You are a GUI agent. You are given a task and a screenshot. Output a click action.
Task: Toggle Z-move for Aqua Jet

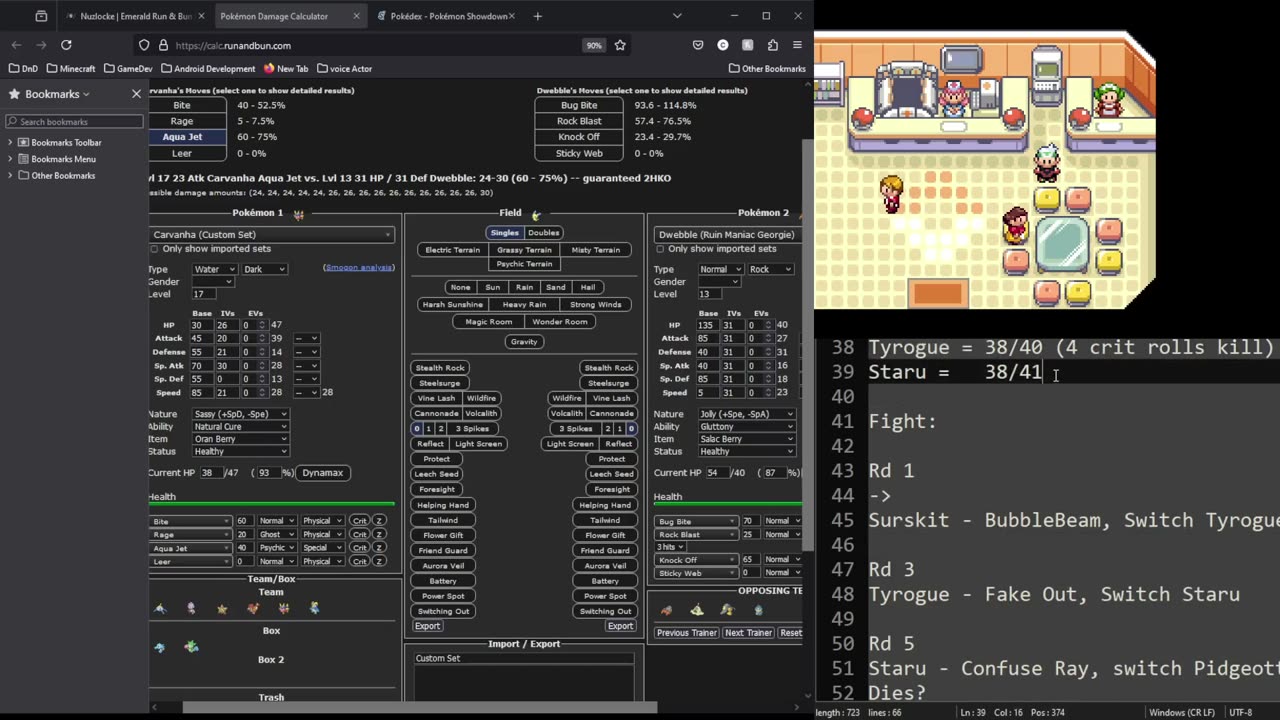(380, 548)
